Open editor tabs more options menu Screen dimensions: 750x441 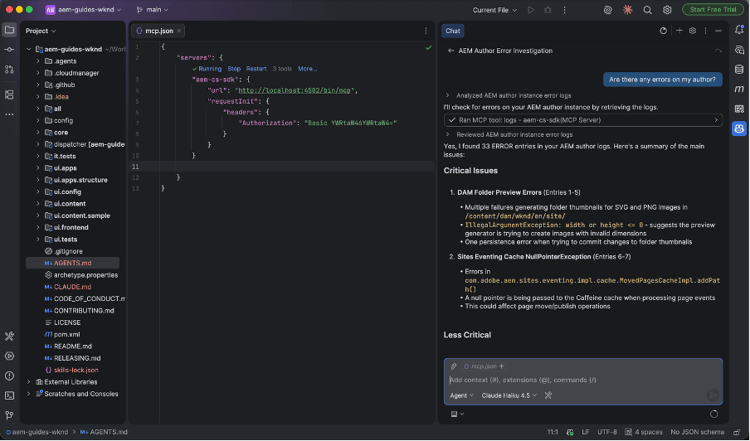pos(426,31)
